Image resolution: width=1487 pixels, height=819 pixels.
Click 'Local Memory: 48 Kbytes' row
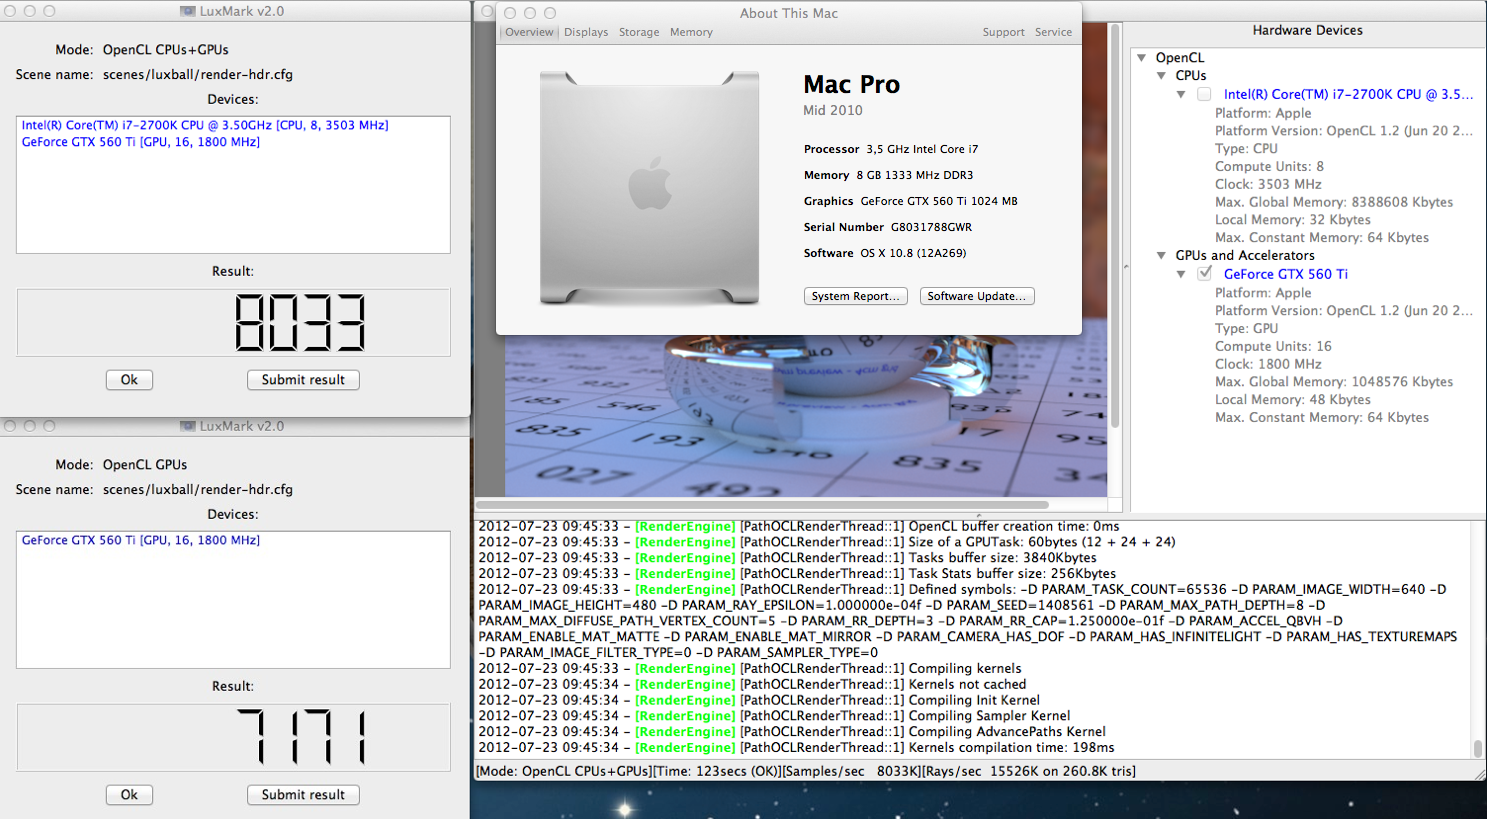click(1293, 400)
